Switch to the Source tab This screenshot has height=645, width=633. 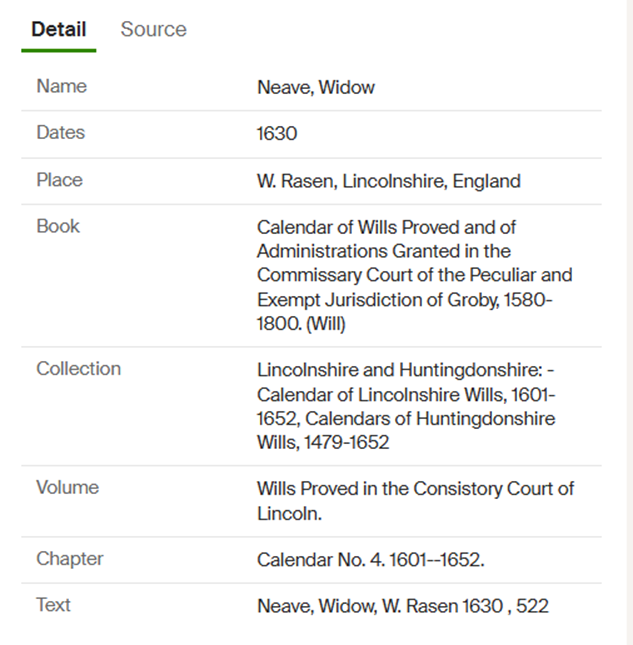coord(153,30)
